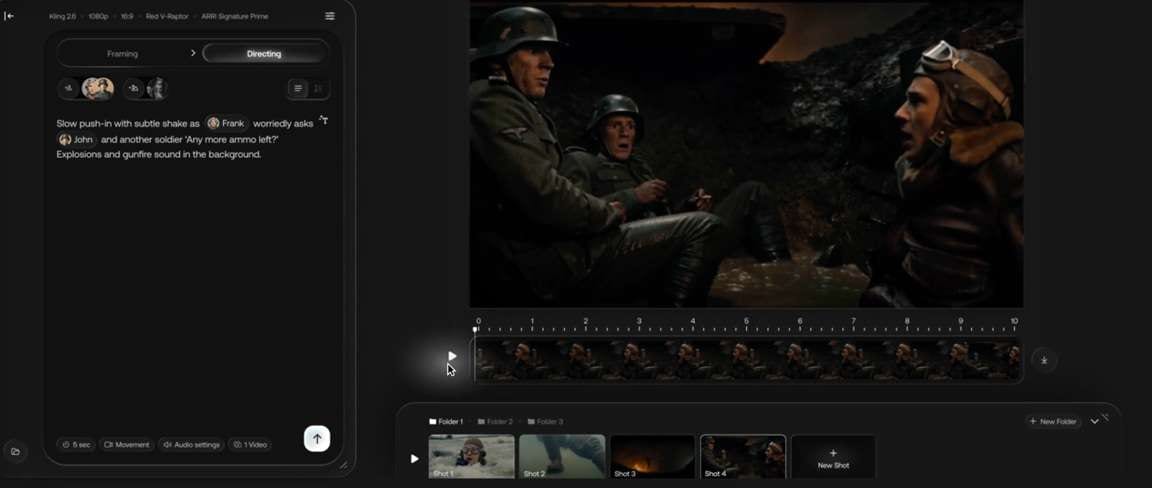Select the Shot 3 thumbnail
This screenshot has width=1152, height=488.
coord(652,456)
